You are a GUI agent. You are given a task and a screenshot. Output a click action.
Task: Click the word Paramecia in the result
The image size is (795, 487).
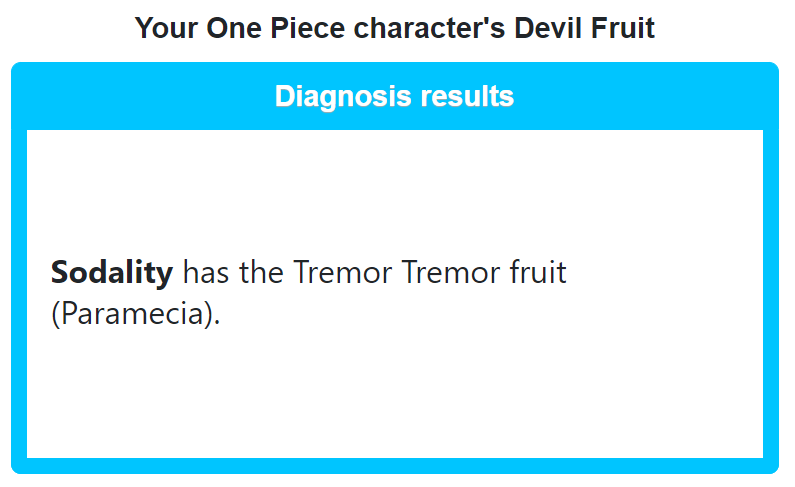tap(133, 314)
